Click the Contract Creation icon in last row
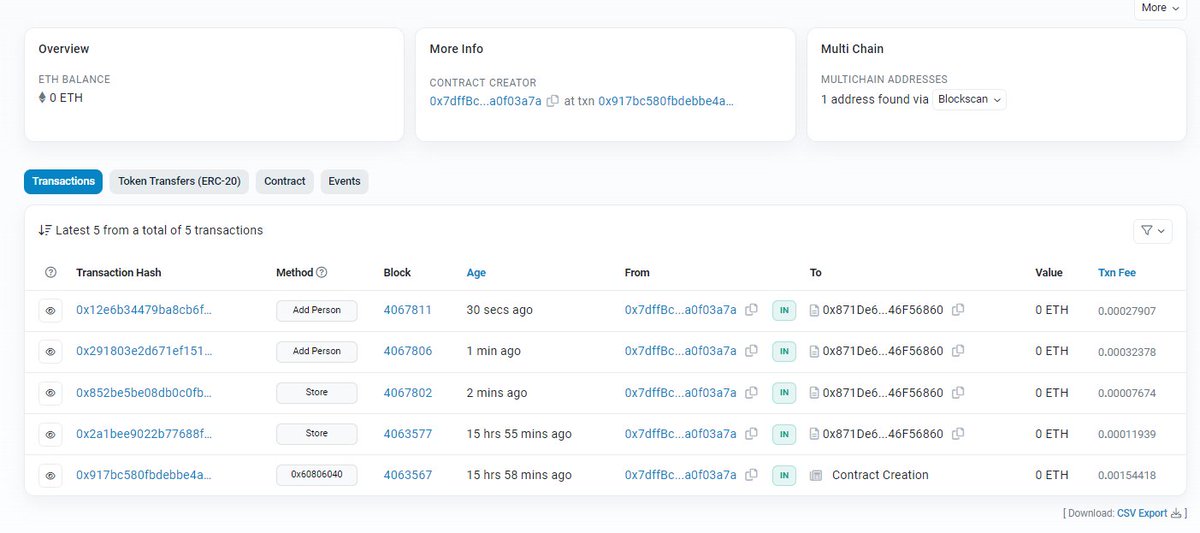Image resolution: width=1200 pixels, height=533 pixels. pos(816,475)
